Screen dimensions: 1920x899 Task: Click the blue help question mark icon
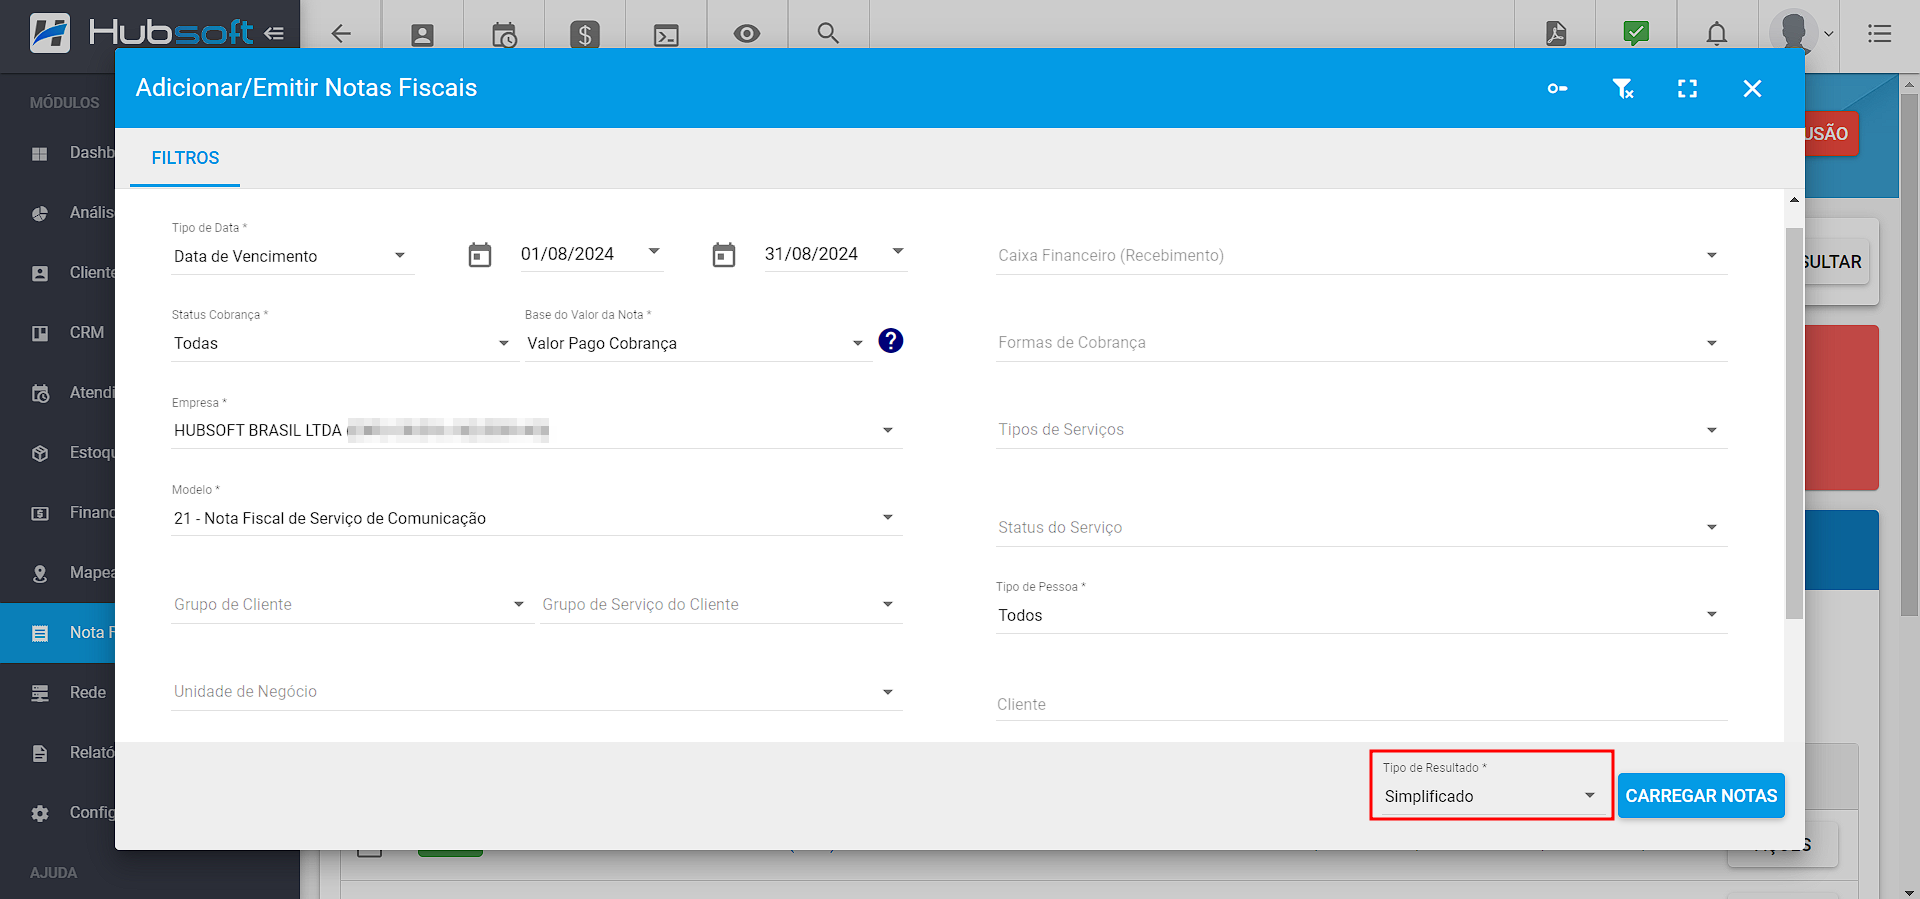(890, 341)
